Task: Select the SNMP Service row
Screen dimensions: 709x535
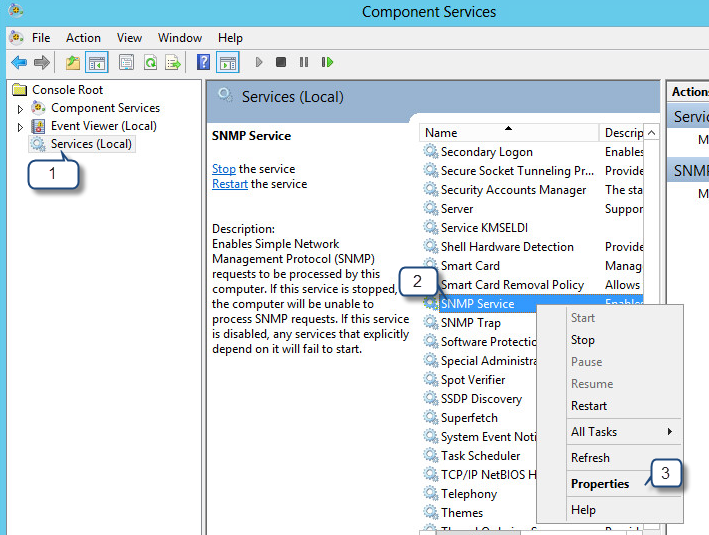Action: [477, 303]
